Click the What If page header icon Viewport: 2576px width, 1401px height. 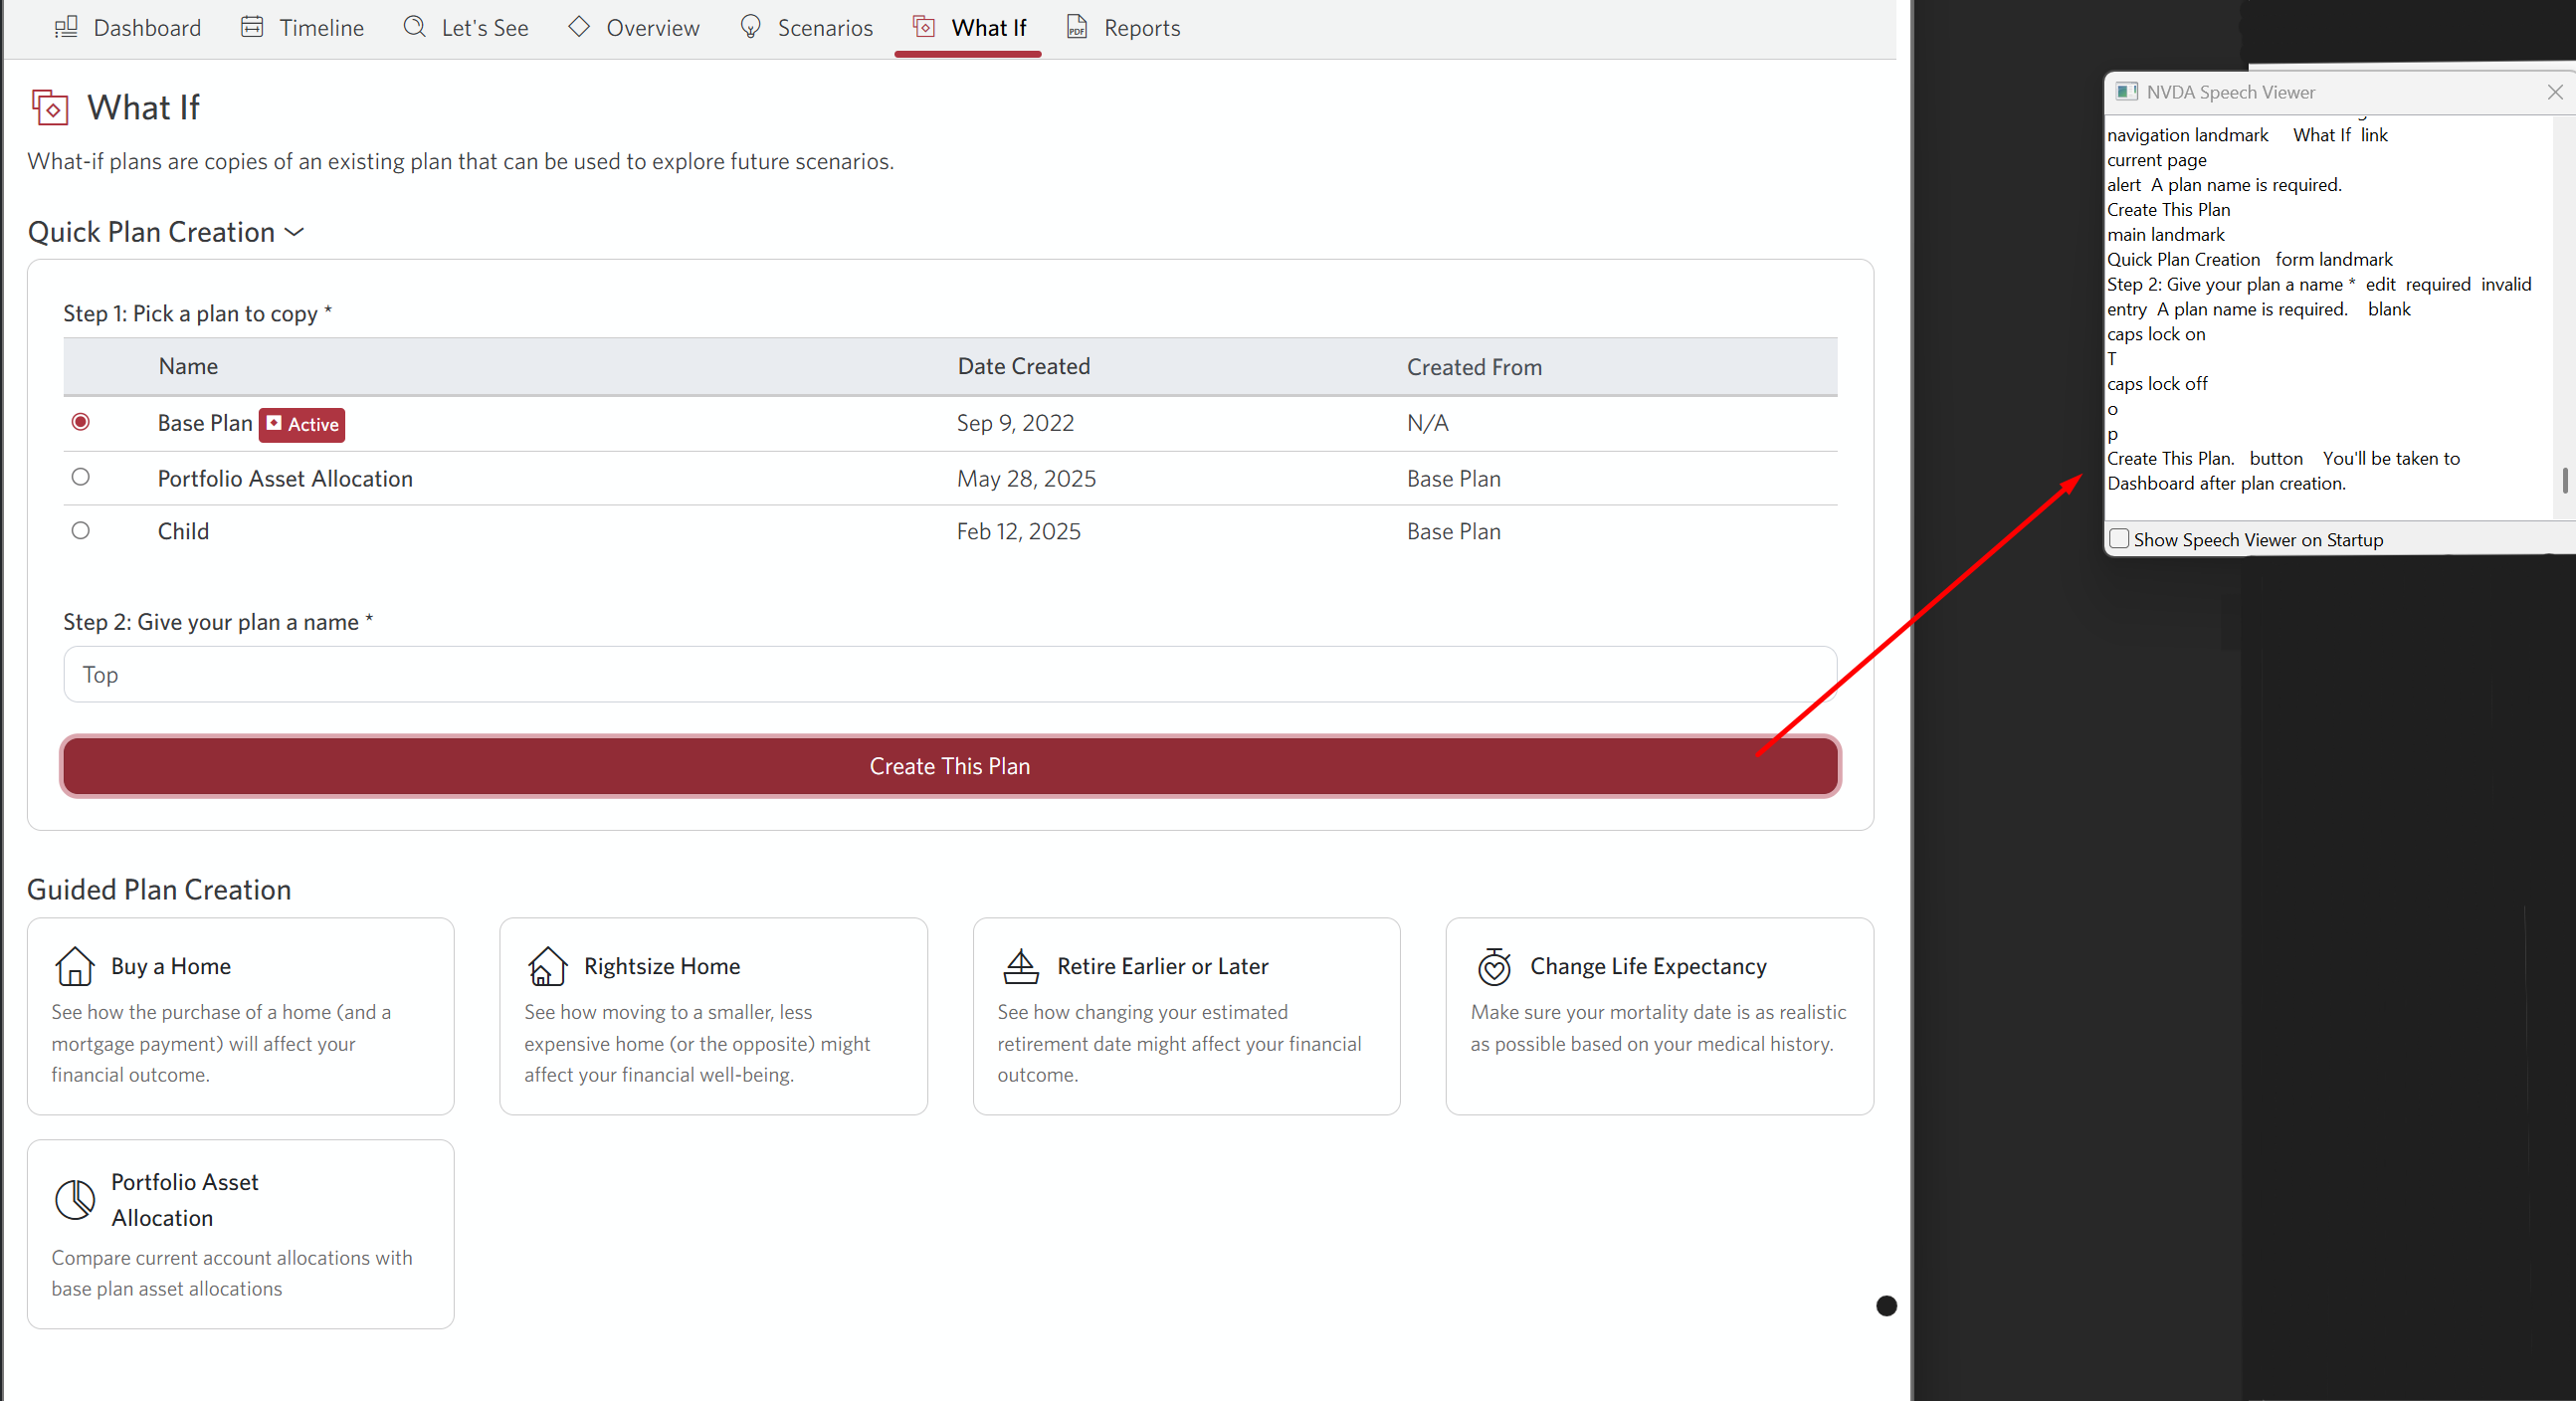point(50,107)
